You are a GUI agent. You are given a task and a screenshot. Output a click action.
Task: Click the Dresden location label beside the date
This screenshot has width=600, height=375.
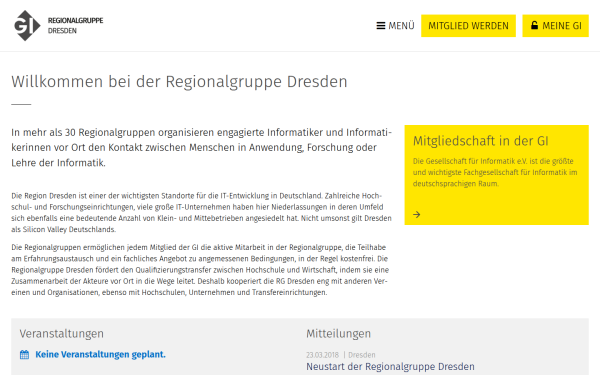pyautogui.click(x=362, y=355)
